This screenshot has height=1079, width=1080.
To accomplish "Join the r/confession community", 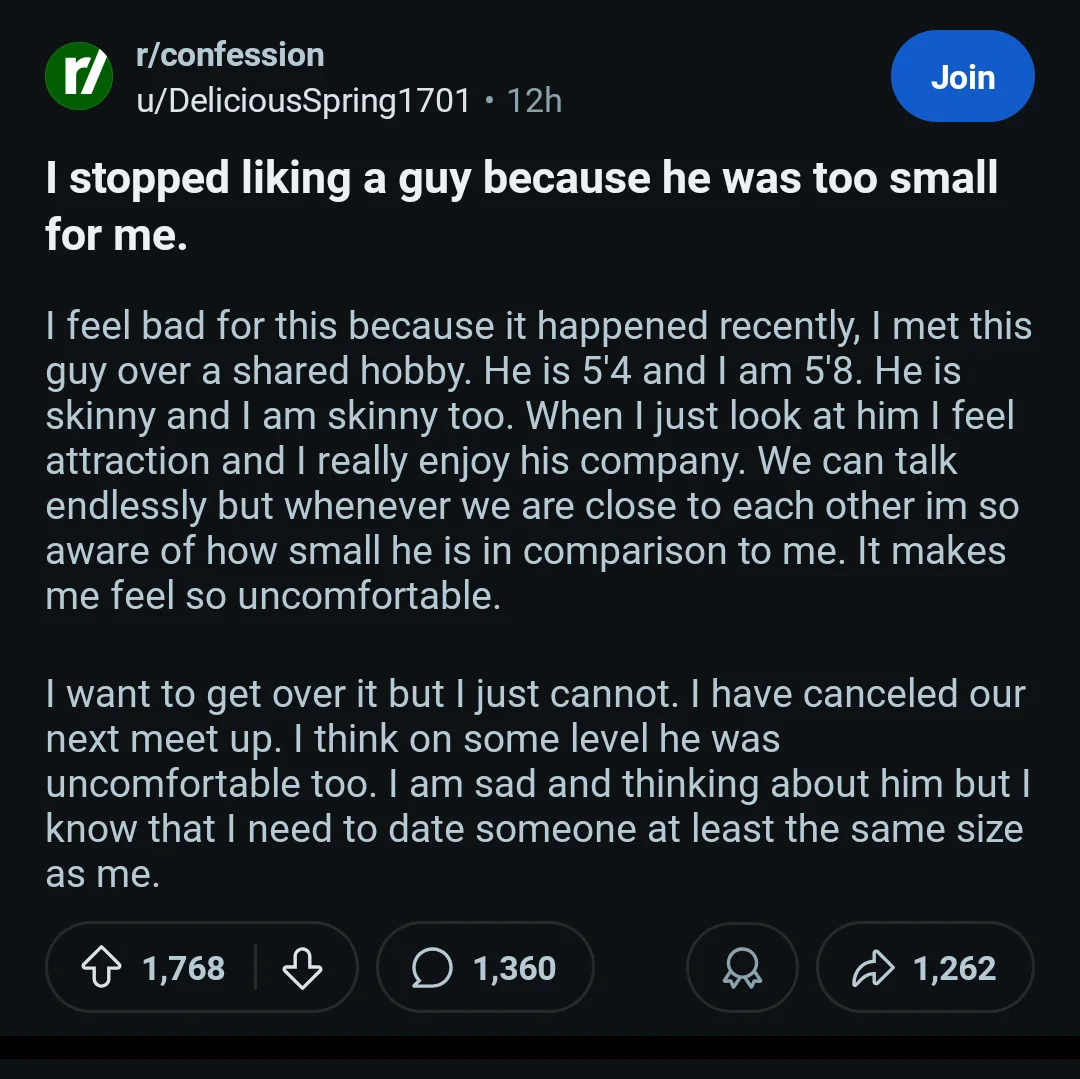I will point(962,77).
